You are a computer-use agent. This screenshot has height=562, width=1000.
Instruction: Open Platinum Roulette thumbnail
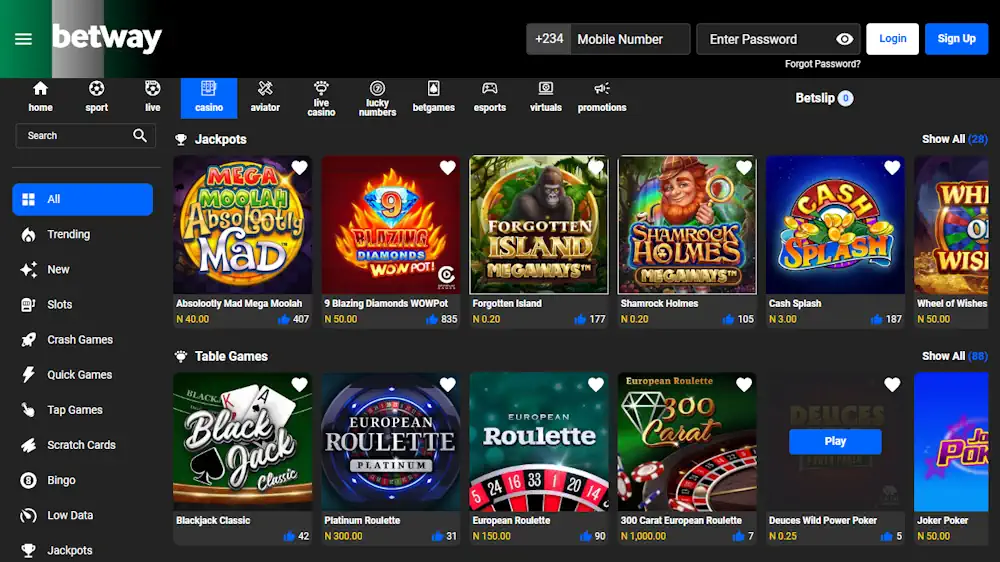[x=390, y=441]
